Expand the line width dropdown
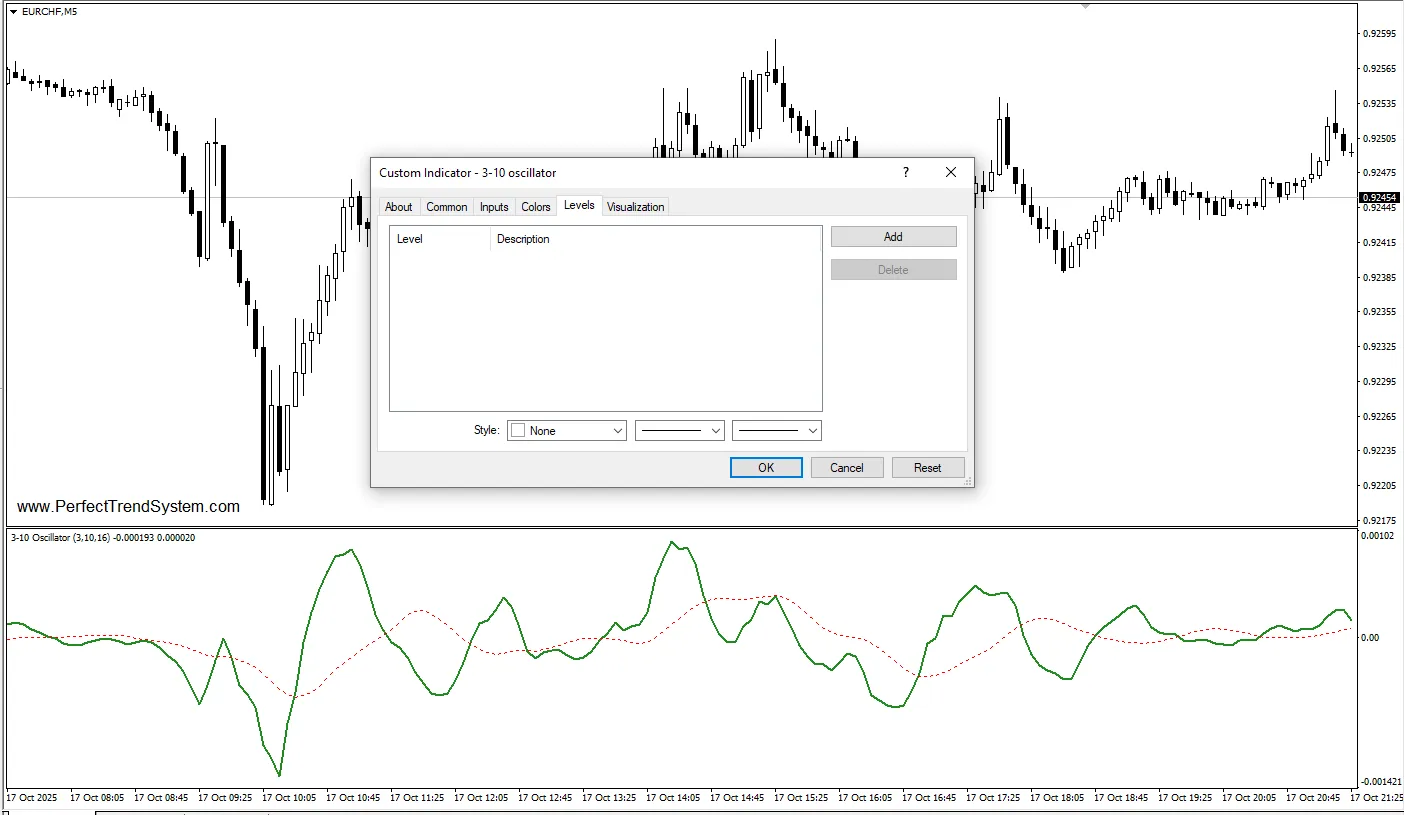 777,430
